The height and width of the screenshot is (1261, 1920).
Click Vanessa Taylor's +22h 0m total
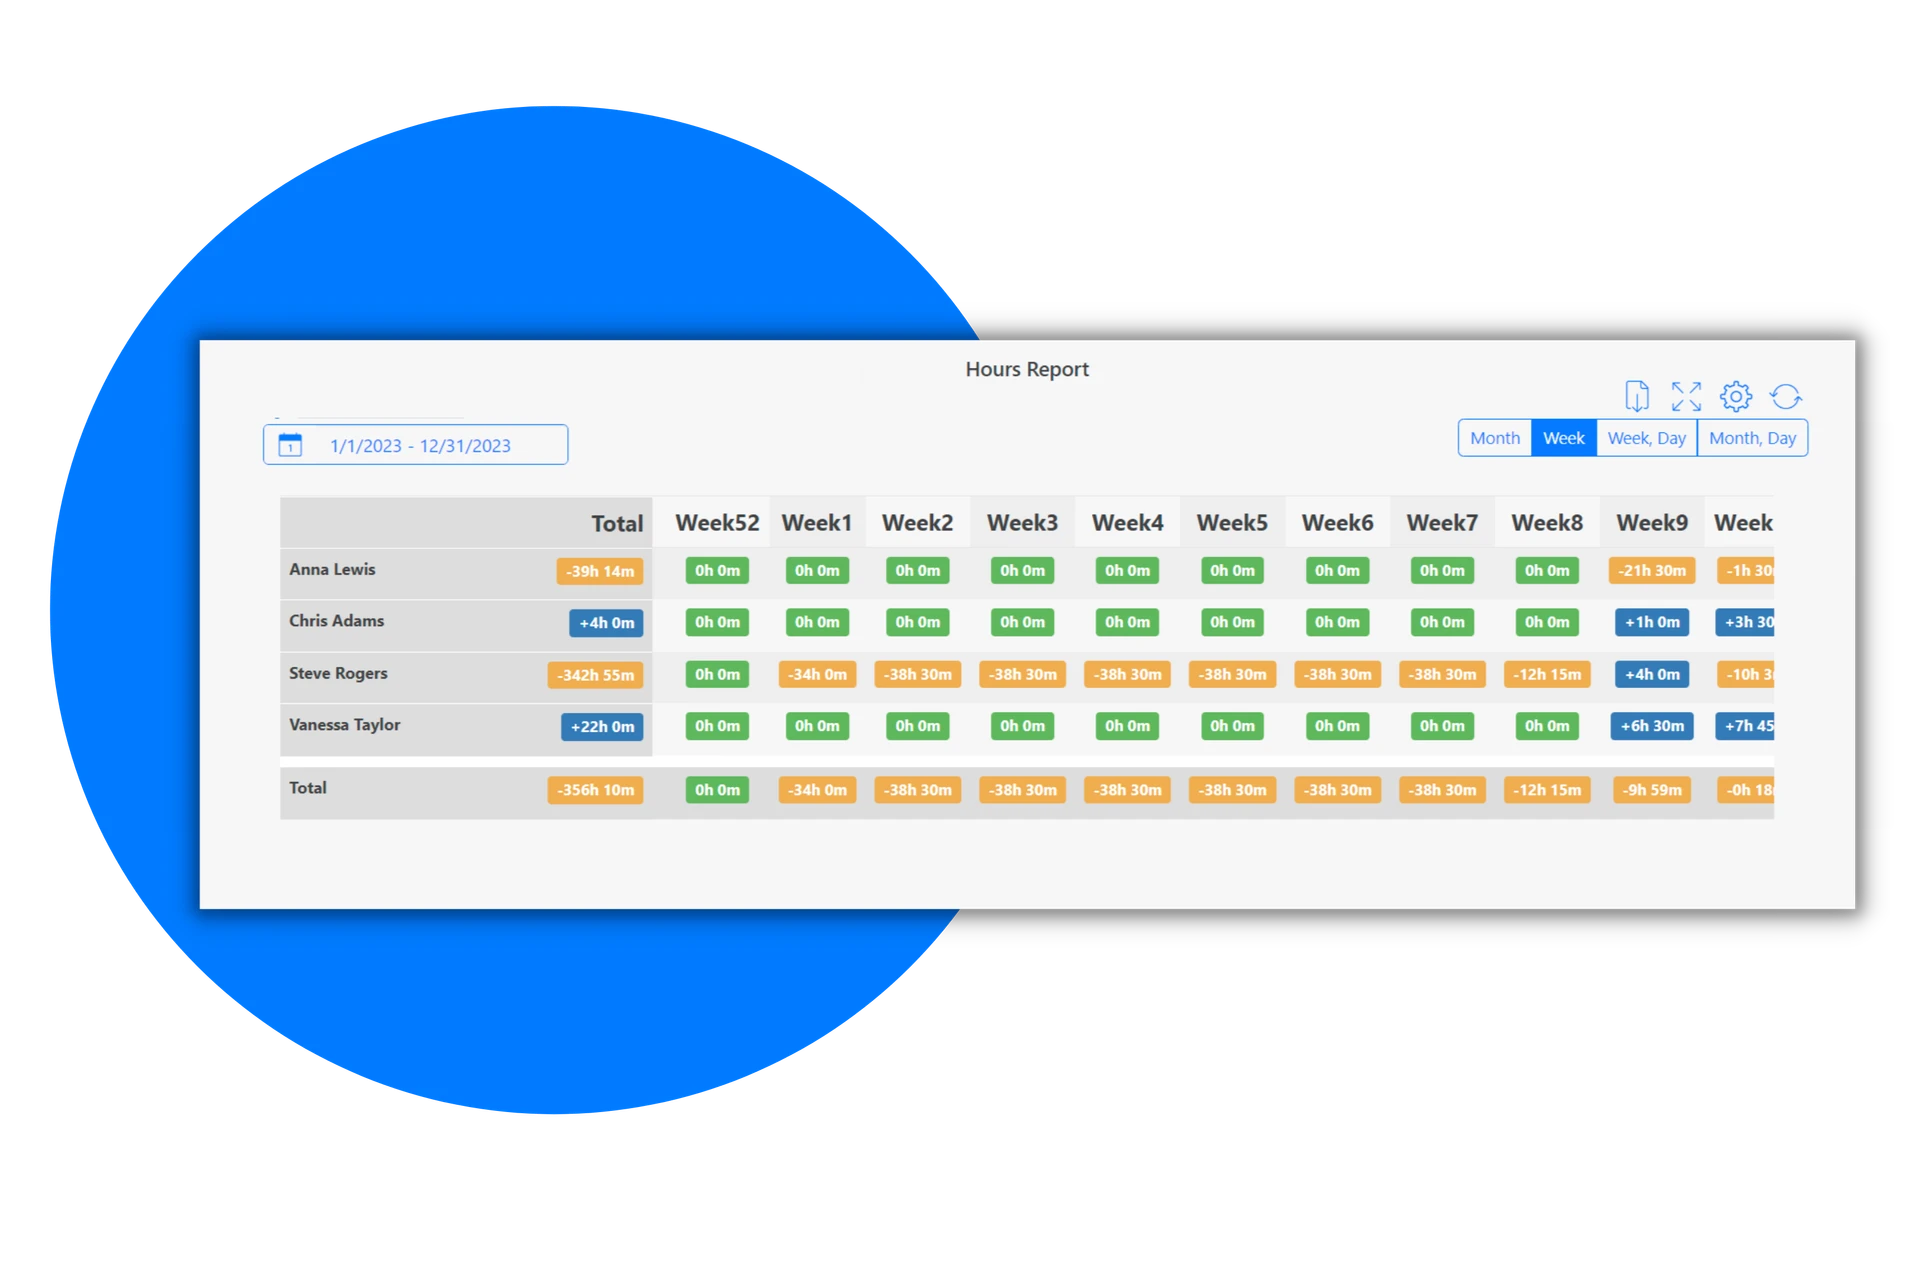click(603, 726)
